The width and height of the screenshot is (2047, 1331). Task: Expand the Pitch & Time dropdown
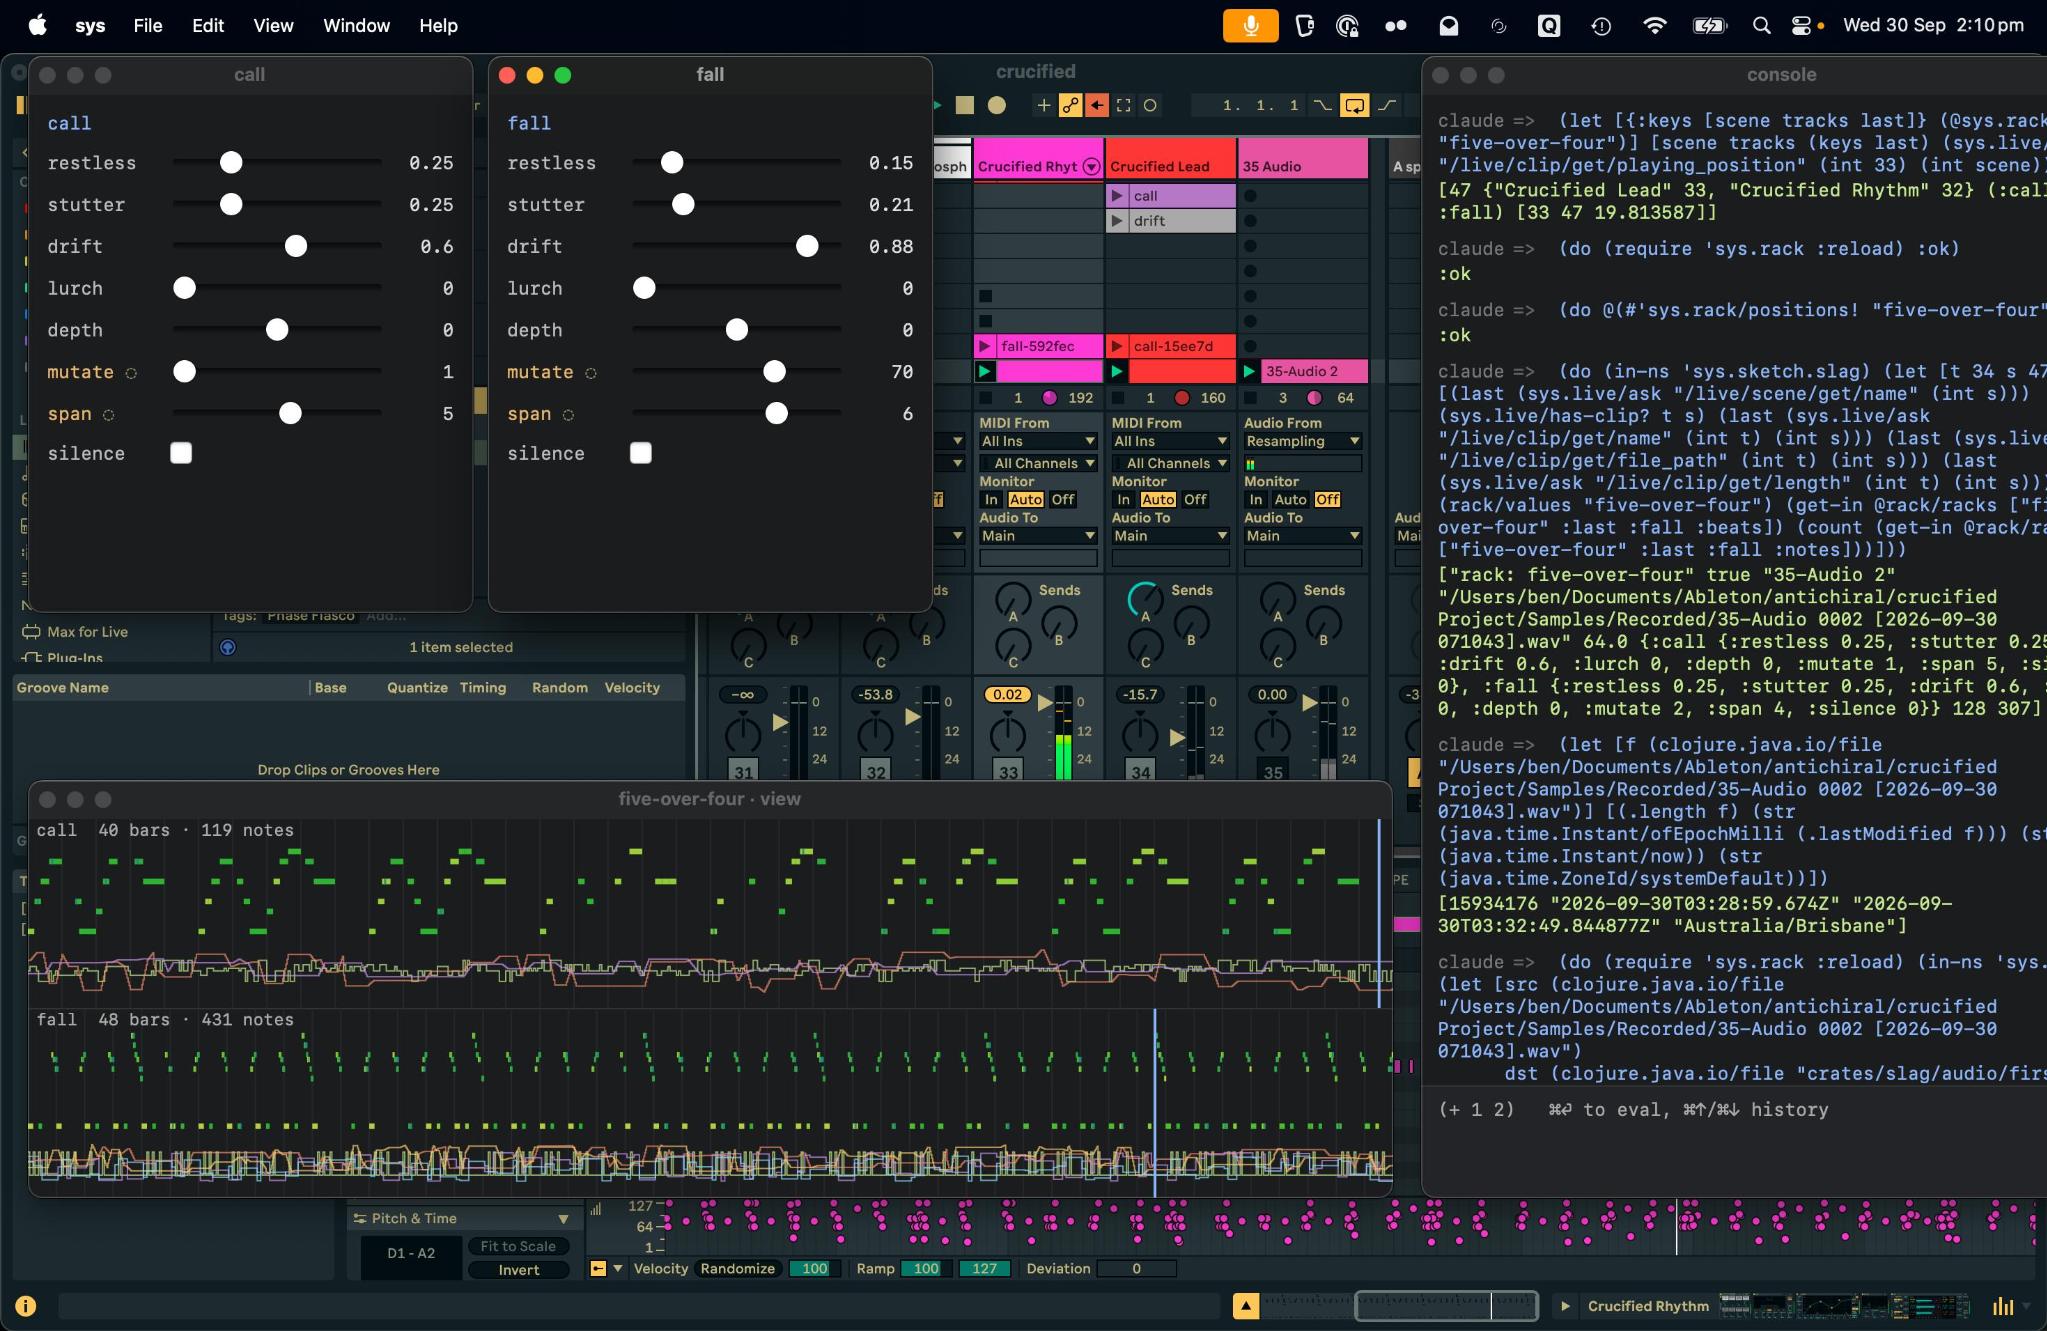pyautogui.click(x=564, y=1219)
